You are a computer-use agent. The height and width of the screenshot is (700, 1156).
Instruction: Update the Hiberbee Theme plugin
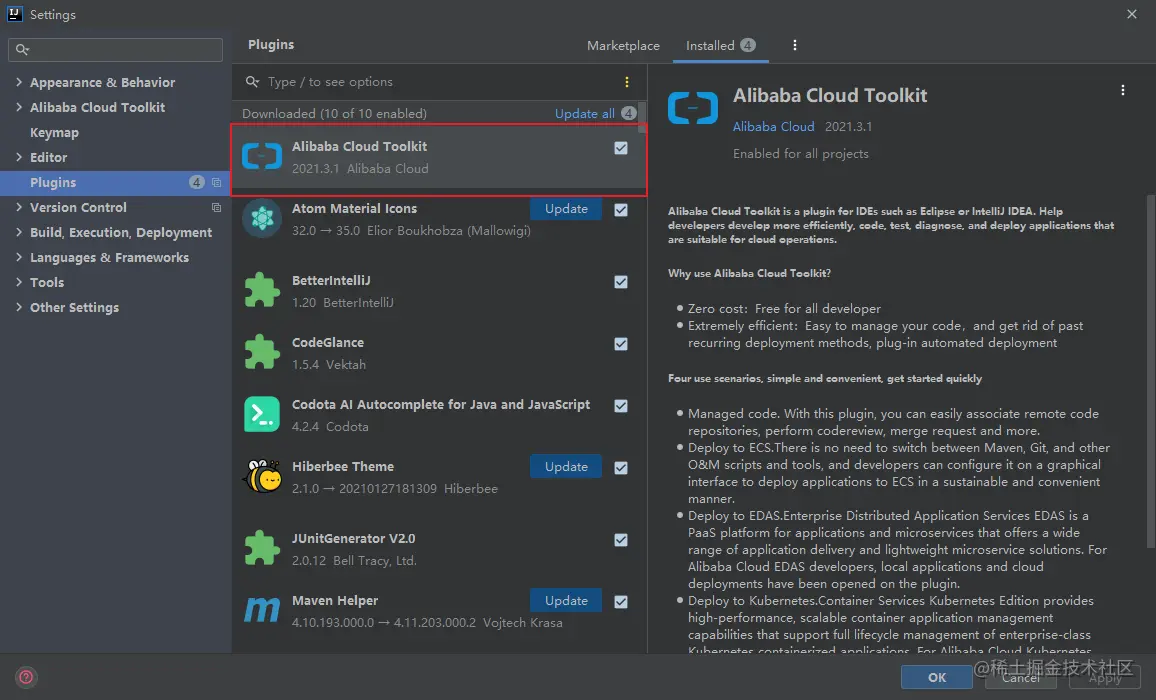[x=565, y=467]
